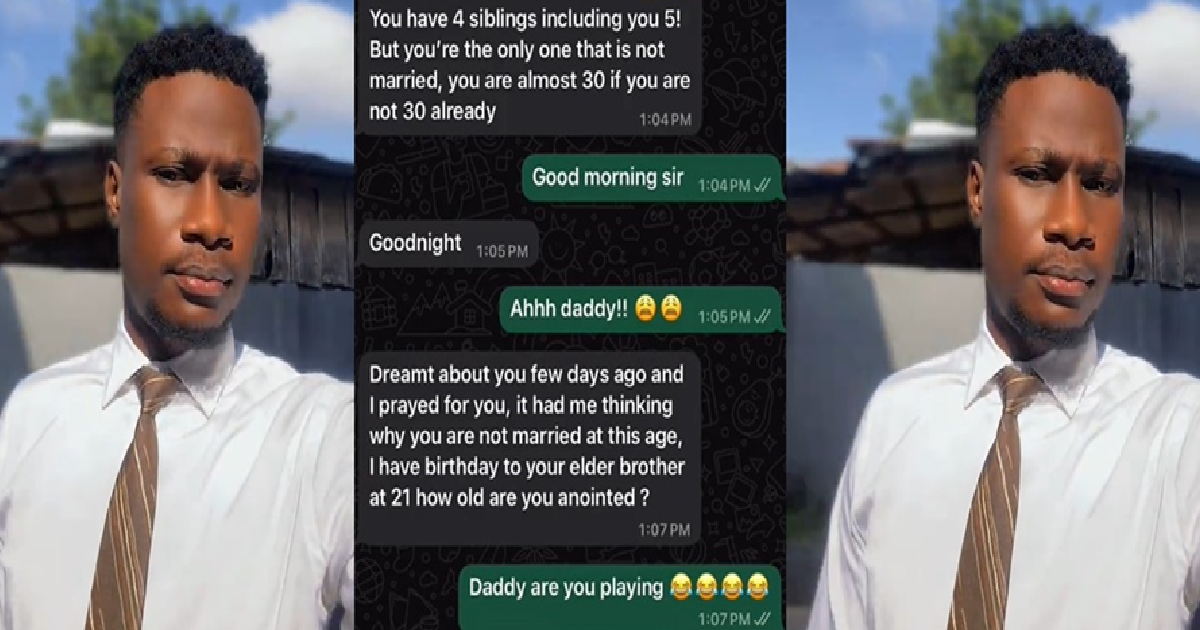1200x630 pixels.
Task: Select the "Dreamt about you few days ago" message
Action: click(x=529, y=448)
